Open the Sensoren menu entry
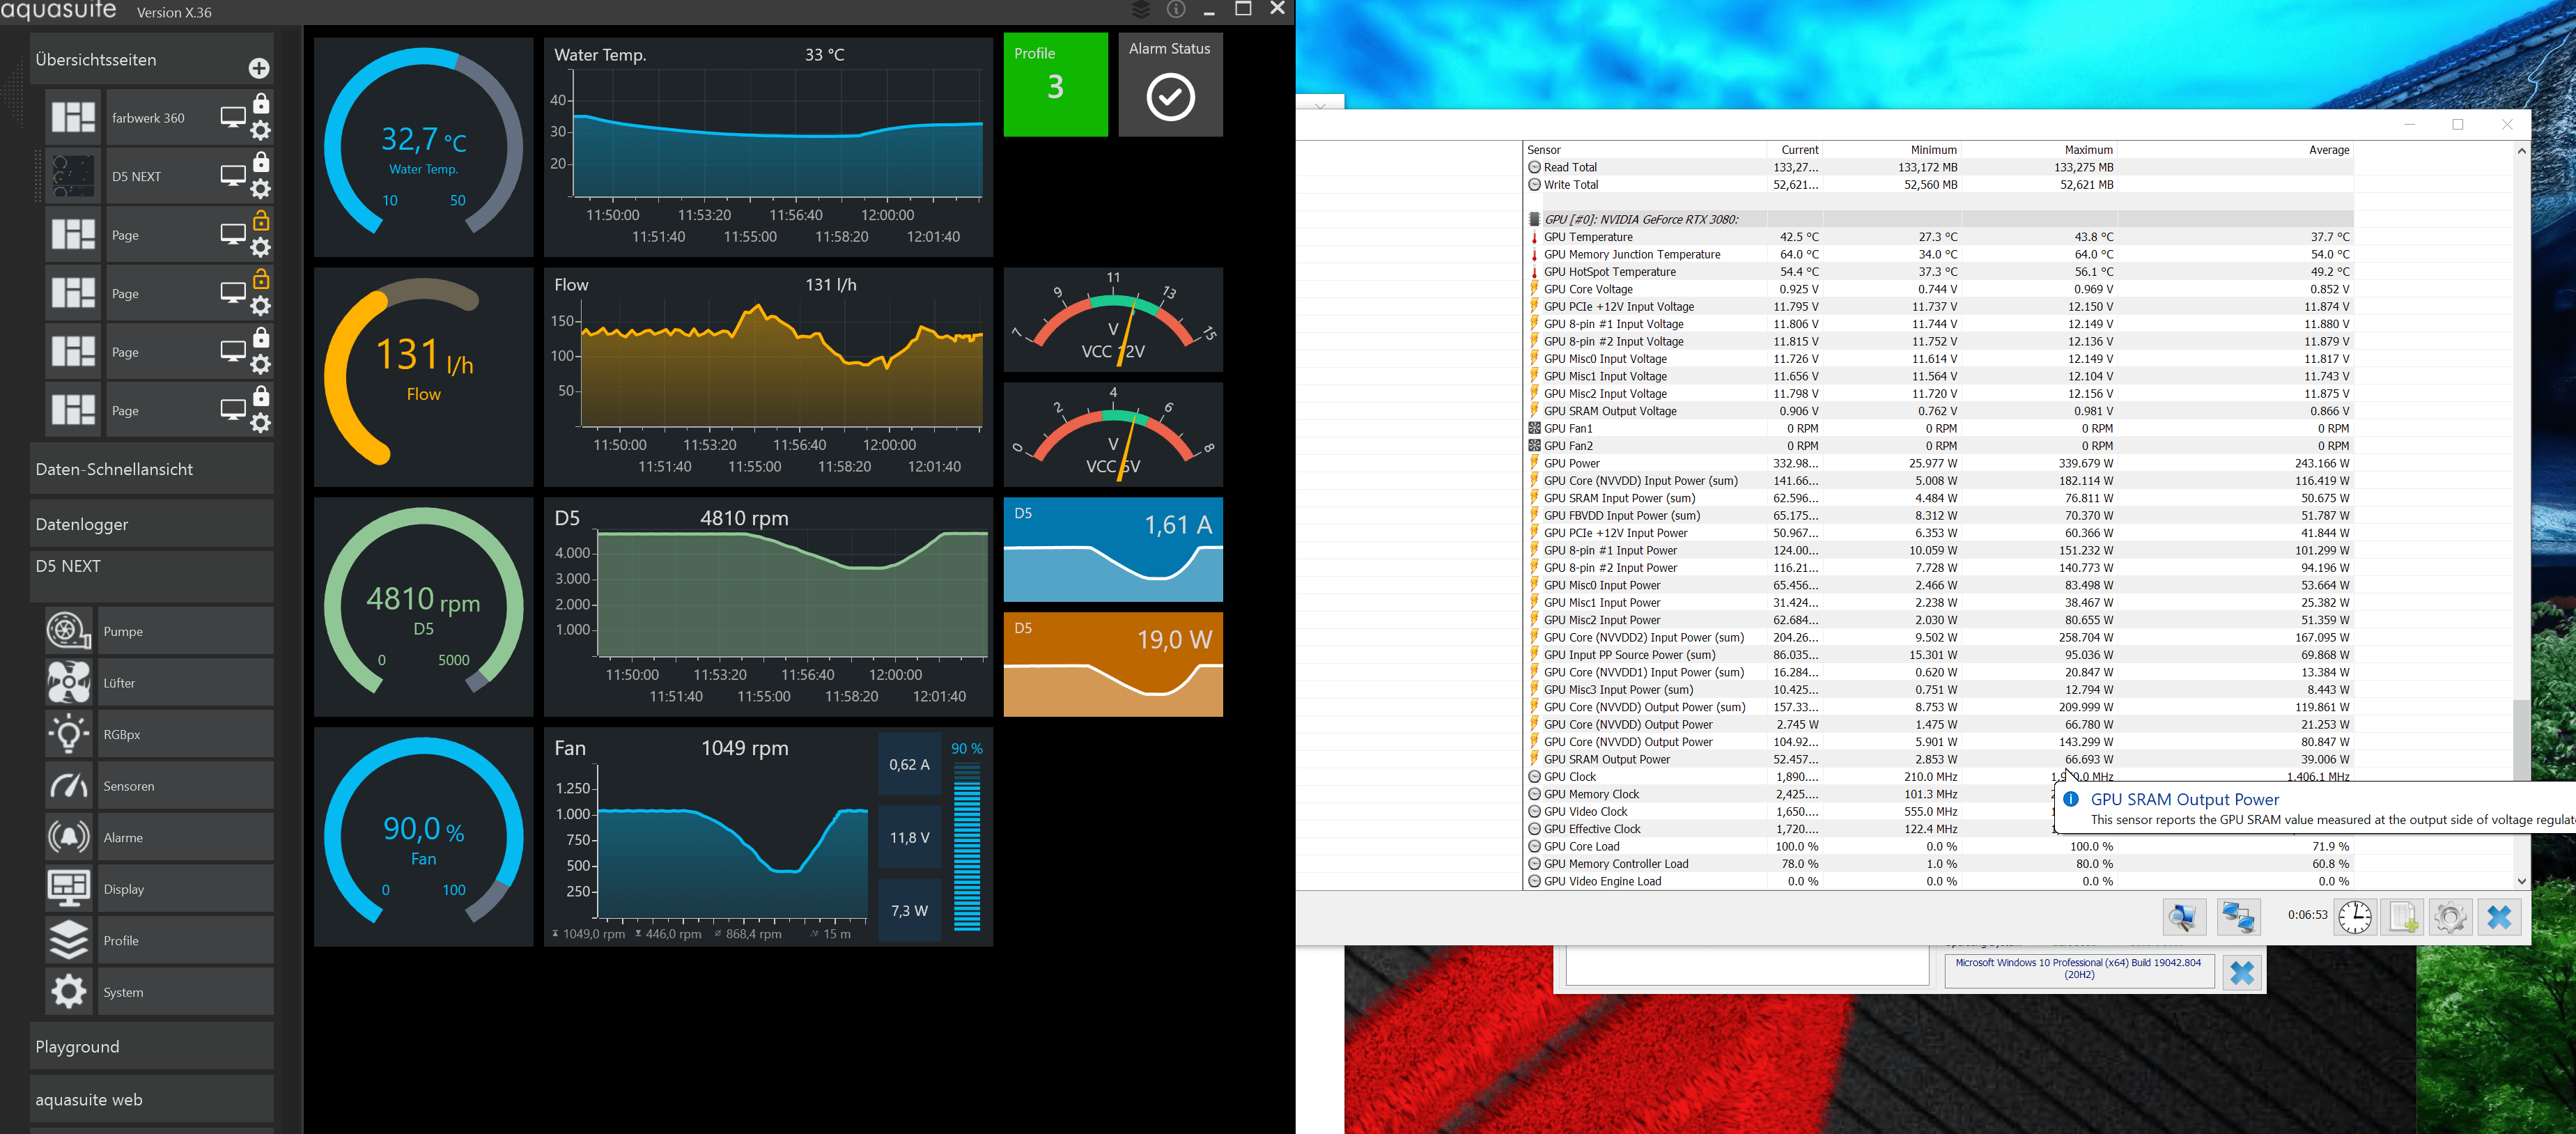 click(x=185, y=786)
